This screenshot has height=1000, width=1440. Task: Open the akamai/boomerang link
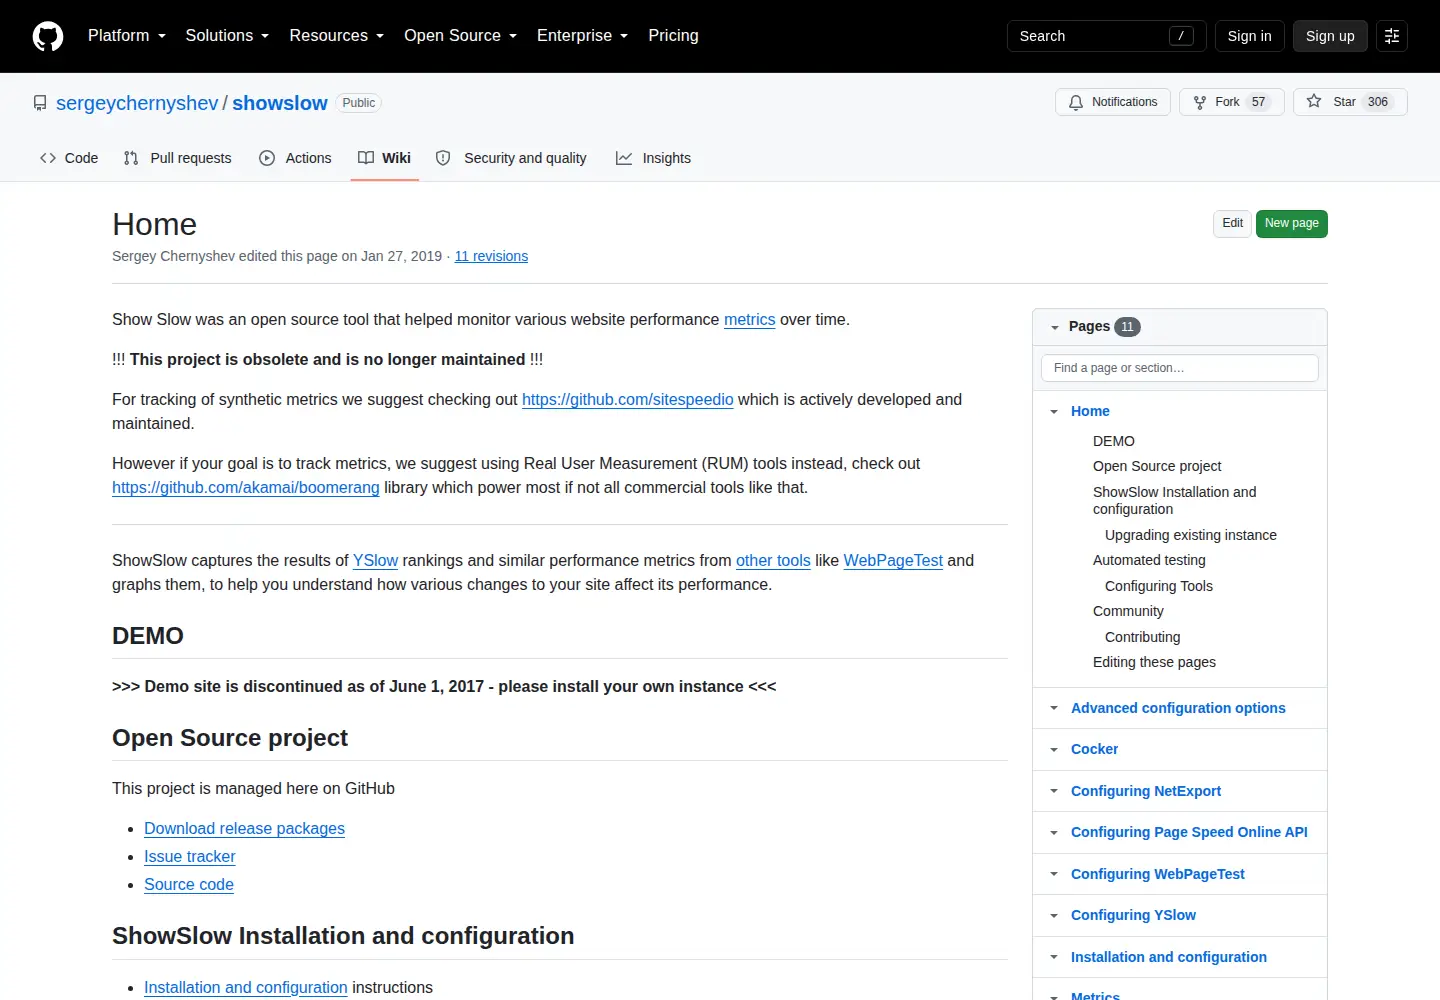(246, 488)
